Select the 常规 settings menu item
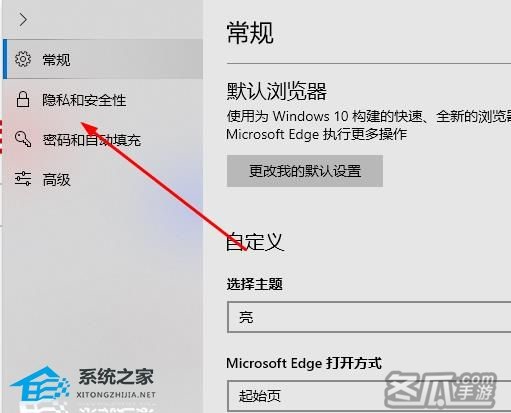 [103, 59]
